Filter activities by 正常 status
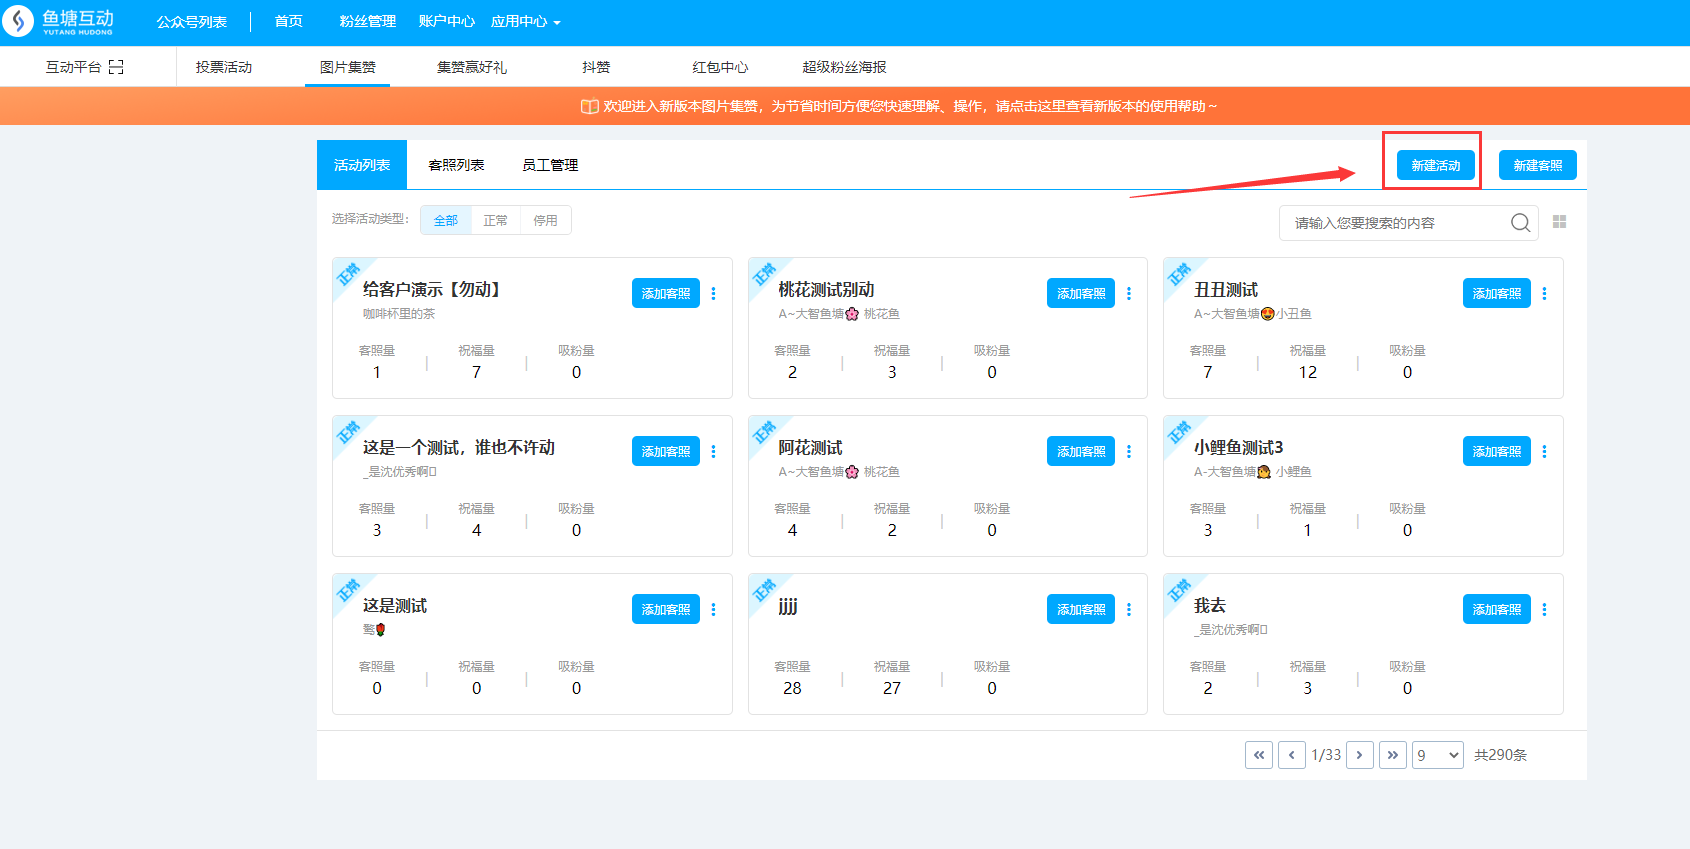Viewport: 1690px width, 849px height. pos(495,221)
